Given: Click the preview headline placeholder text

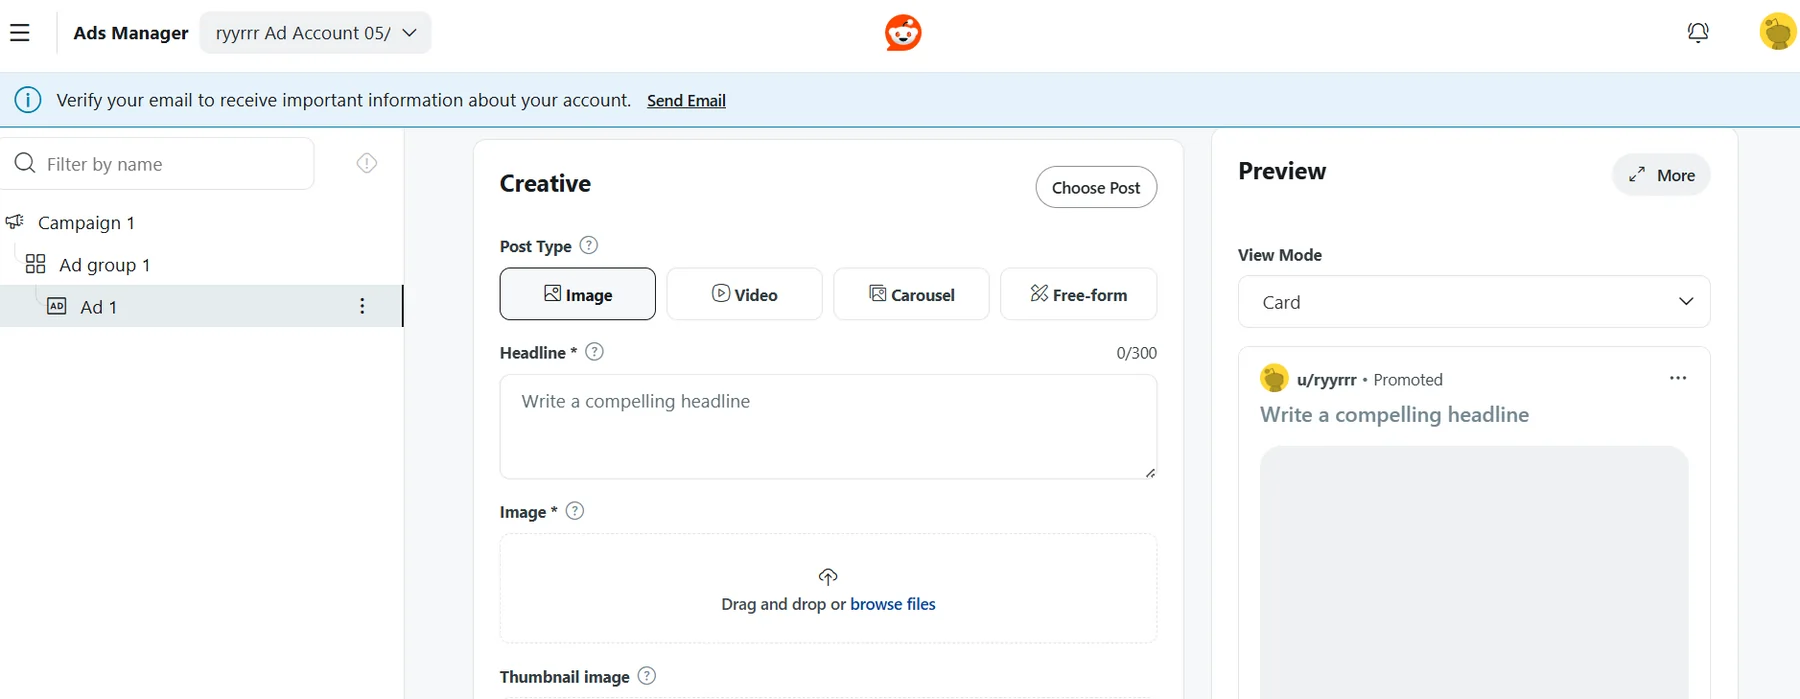Looking at the screenshot, I should pos(1394,414).
